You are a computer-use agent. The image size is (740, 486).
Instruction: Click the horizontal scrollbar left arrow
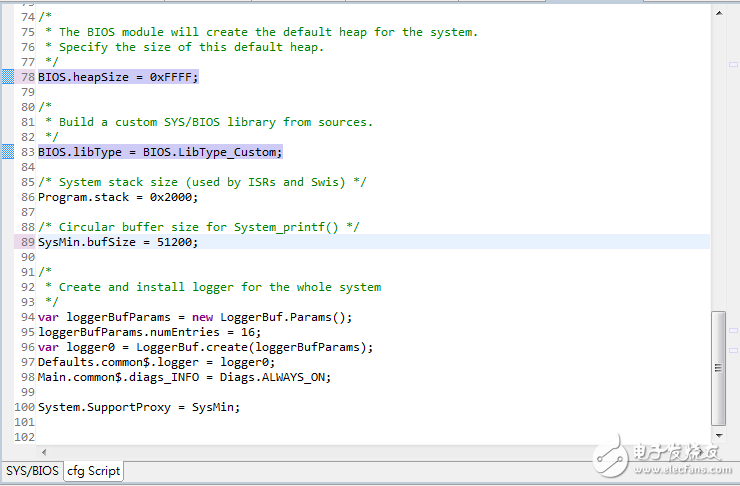point(43,452)
